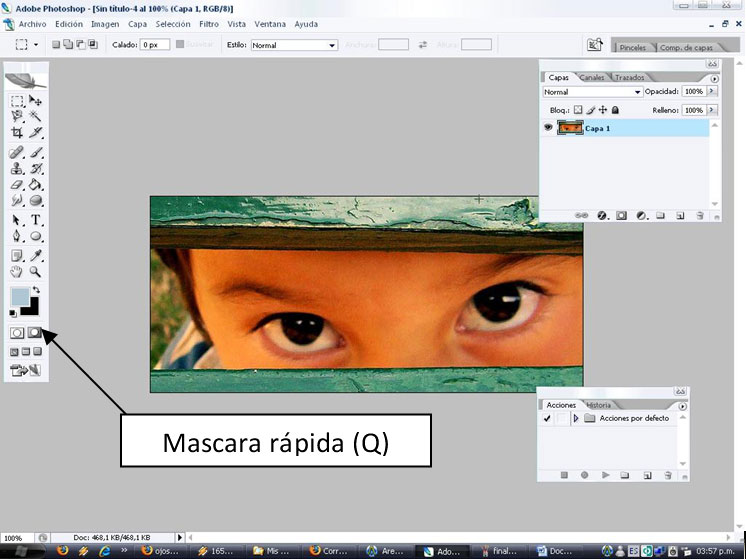Image resolution: width=746 pixels, height=559 pixels.
Task: Toggle Acciones por defecto checkmark
Action: [547, 418]
